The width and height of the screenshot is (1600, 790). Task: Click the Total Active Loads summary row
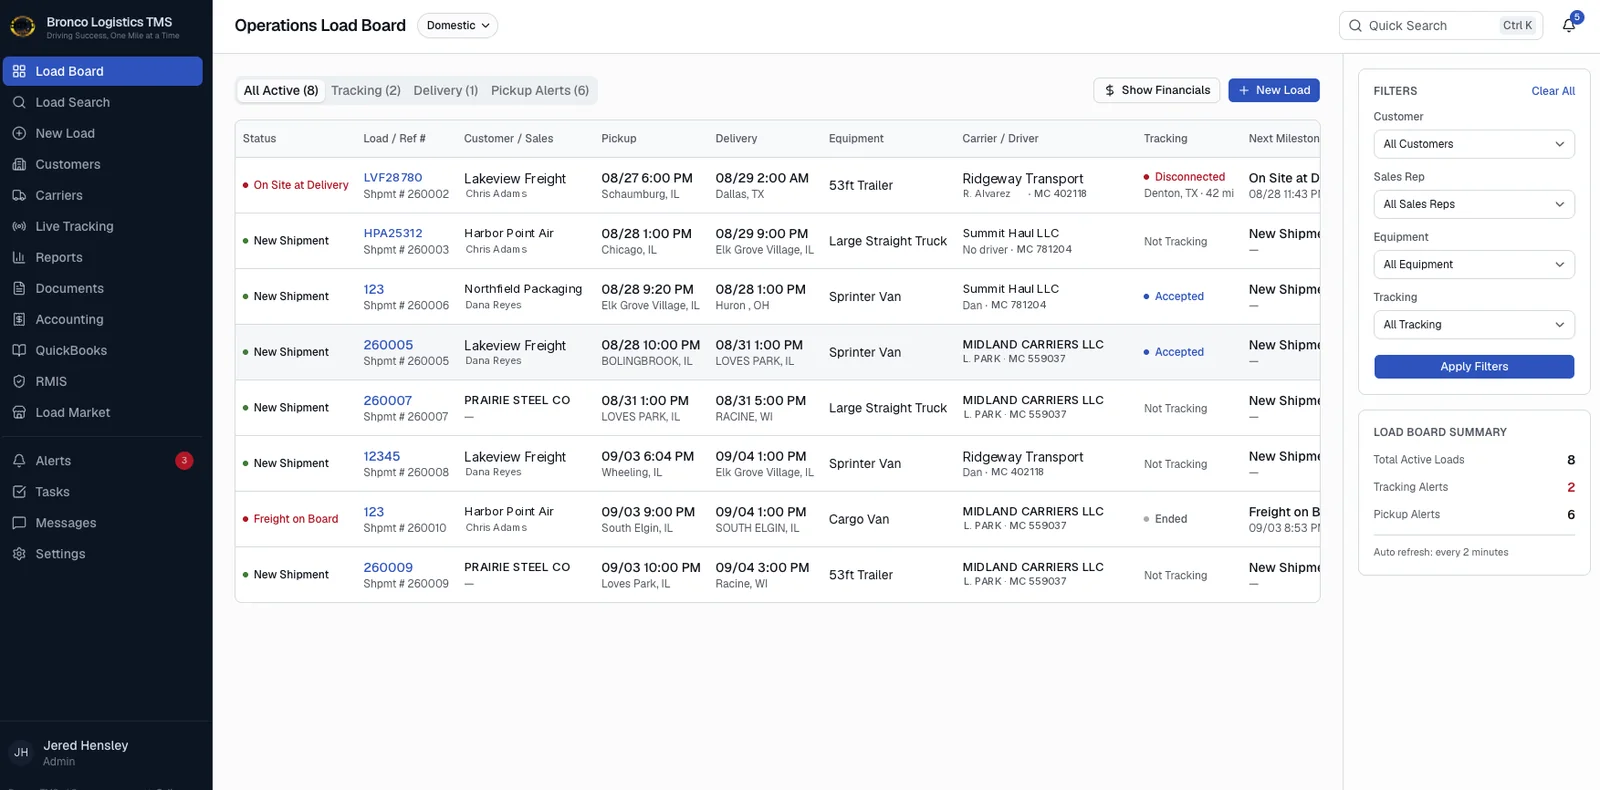[x=1474, y=460]
